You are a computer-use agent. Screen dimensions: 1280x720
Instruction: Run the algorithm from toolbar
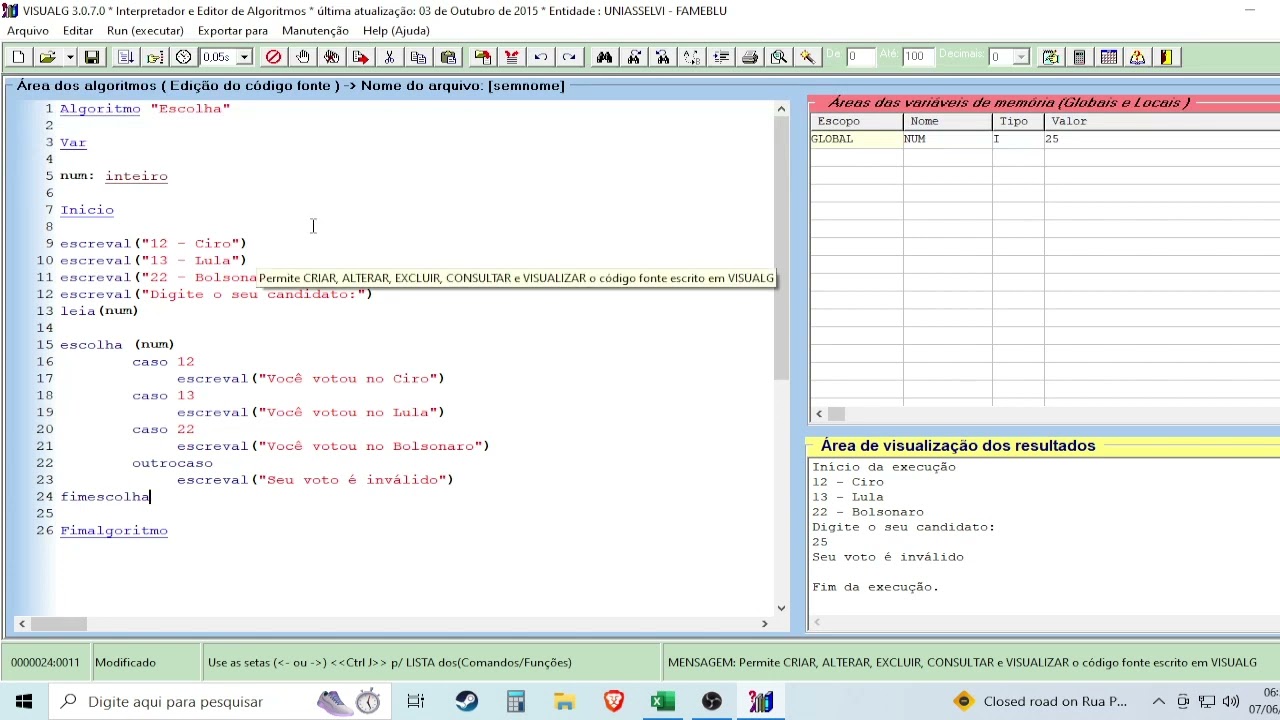126,57
